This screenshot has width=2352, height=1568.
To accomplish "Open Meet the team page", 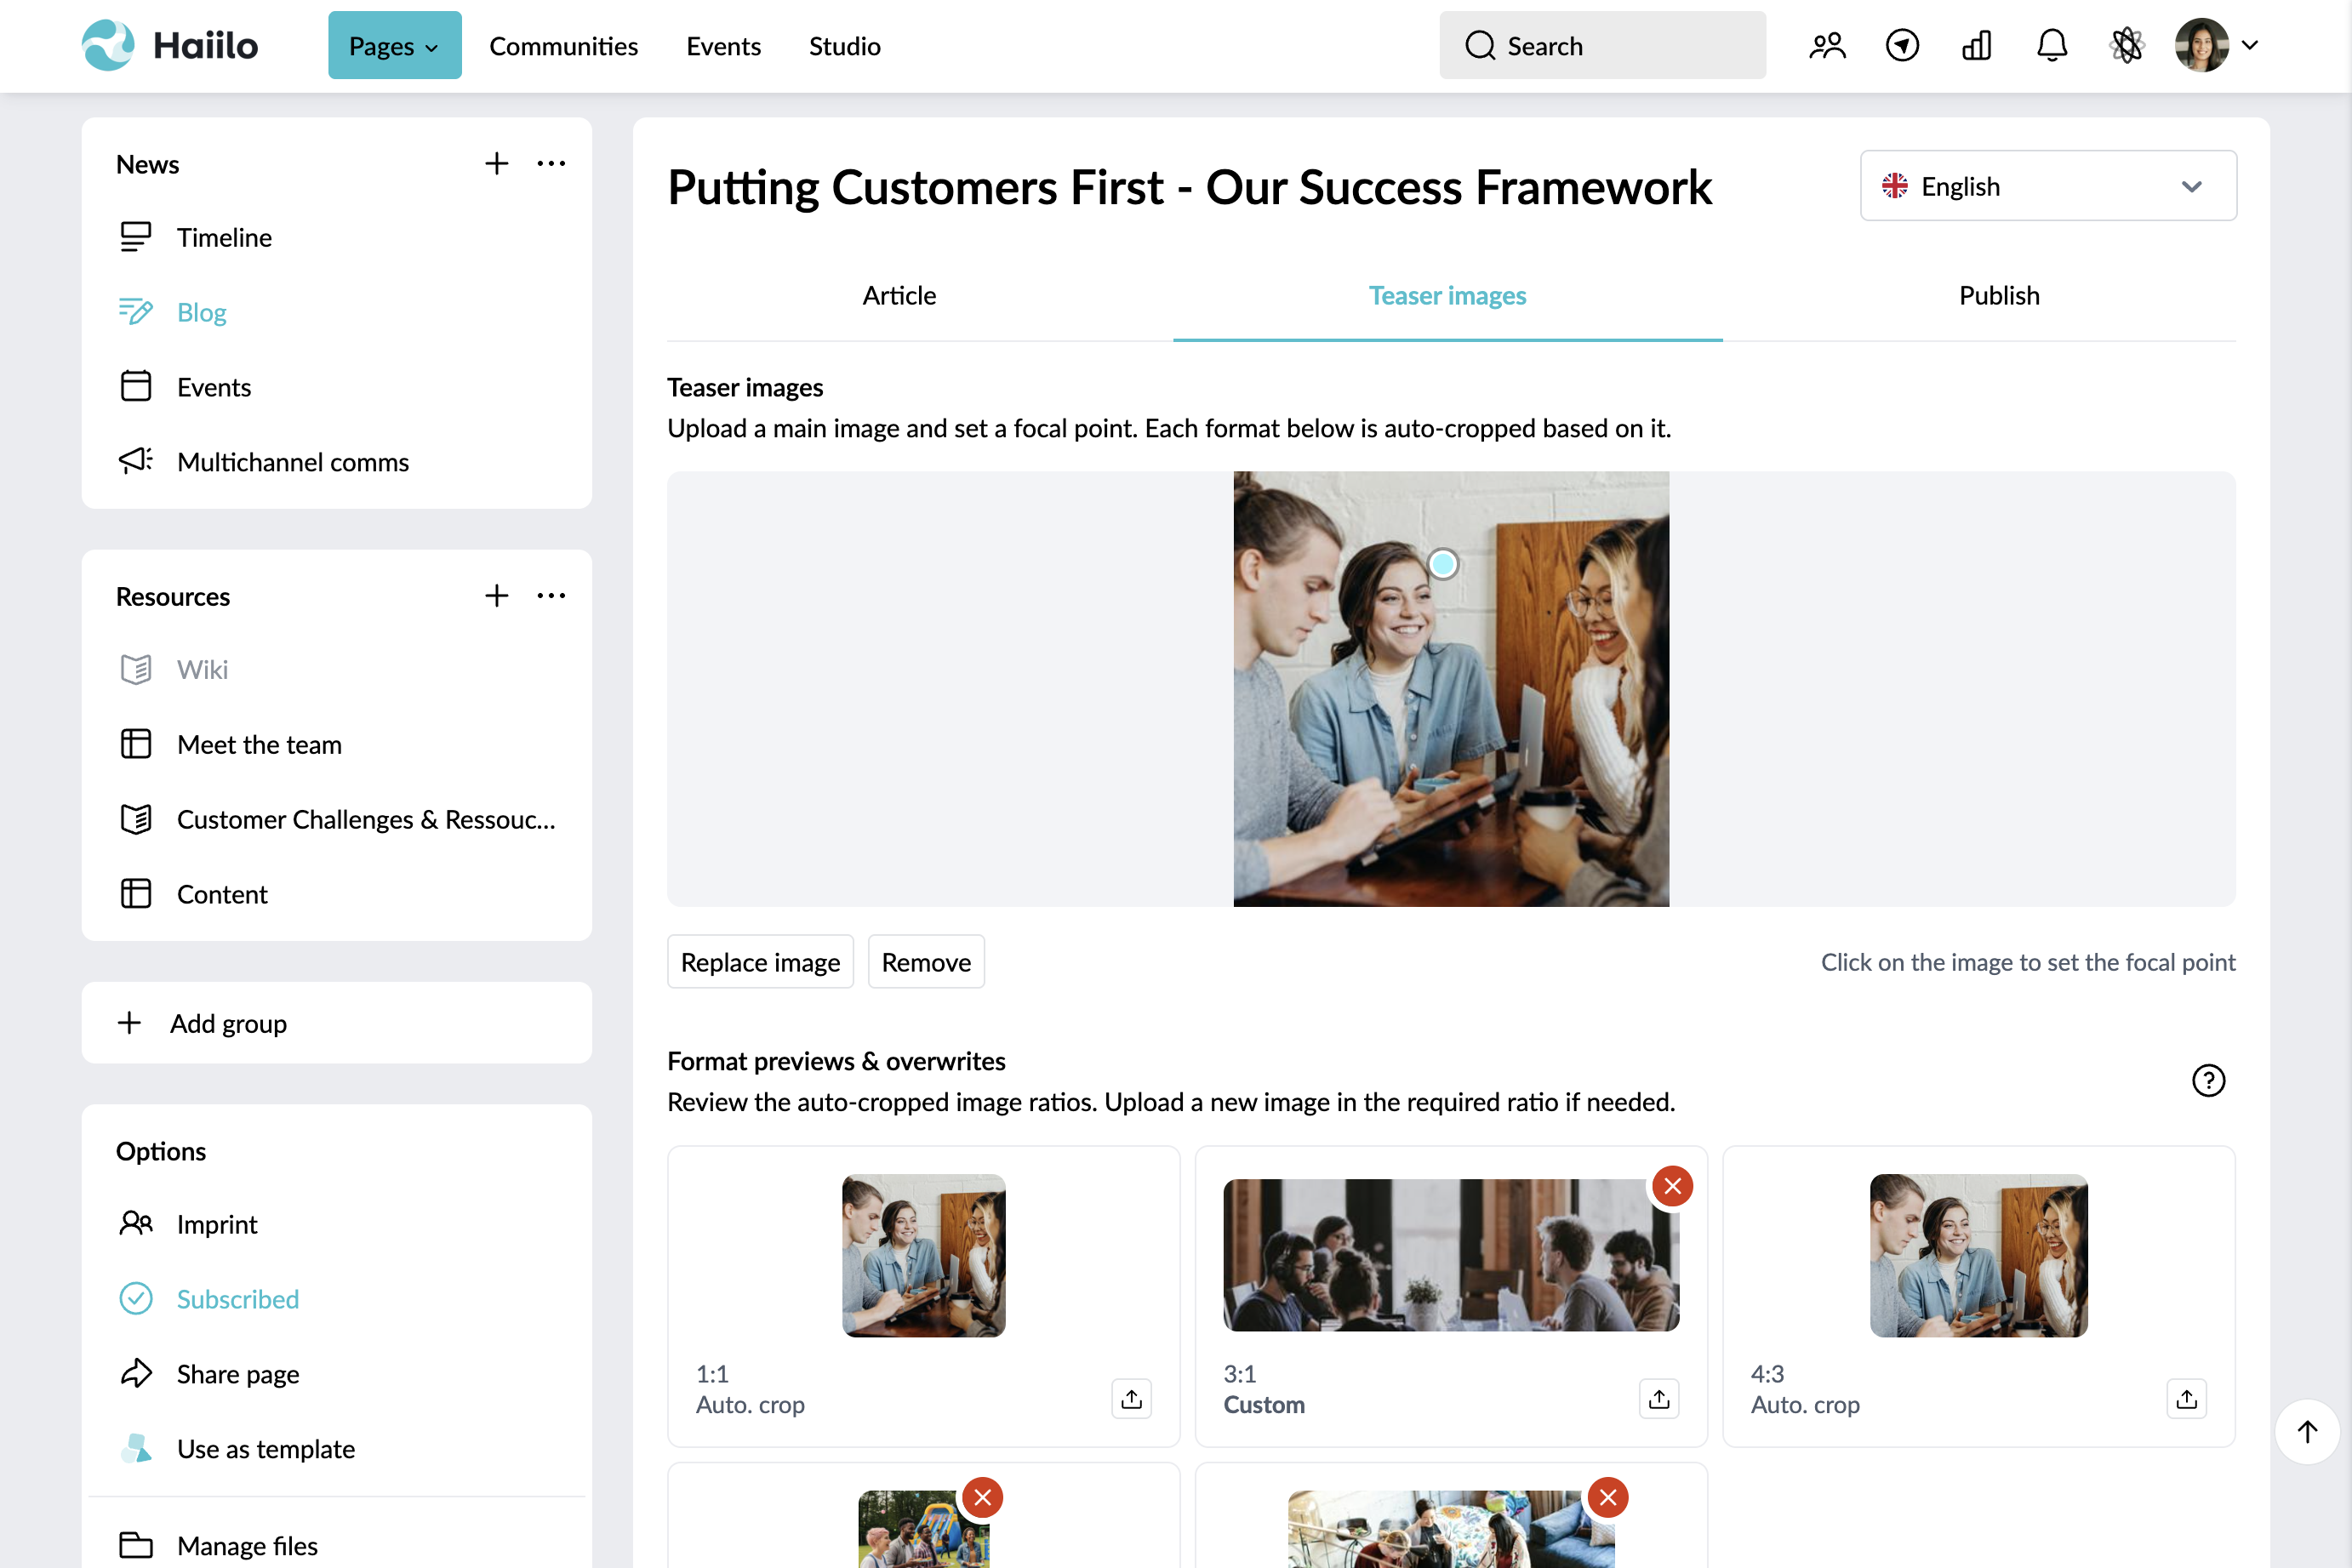I will (259, 744).
